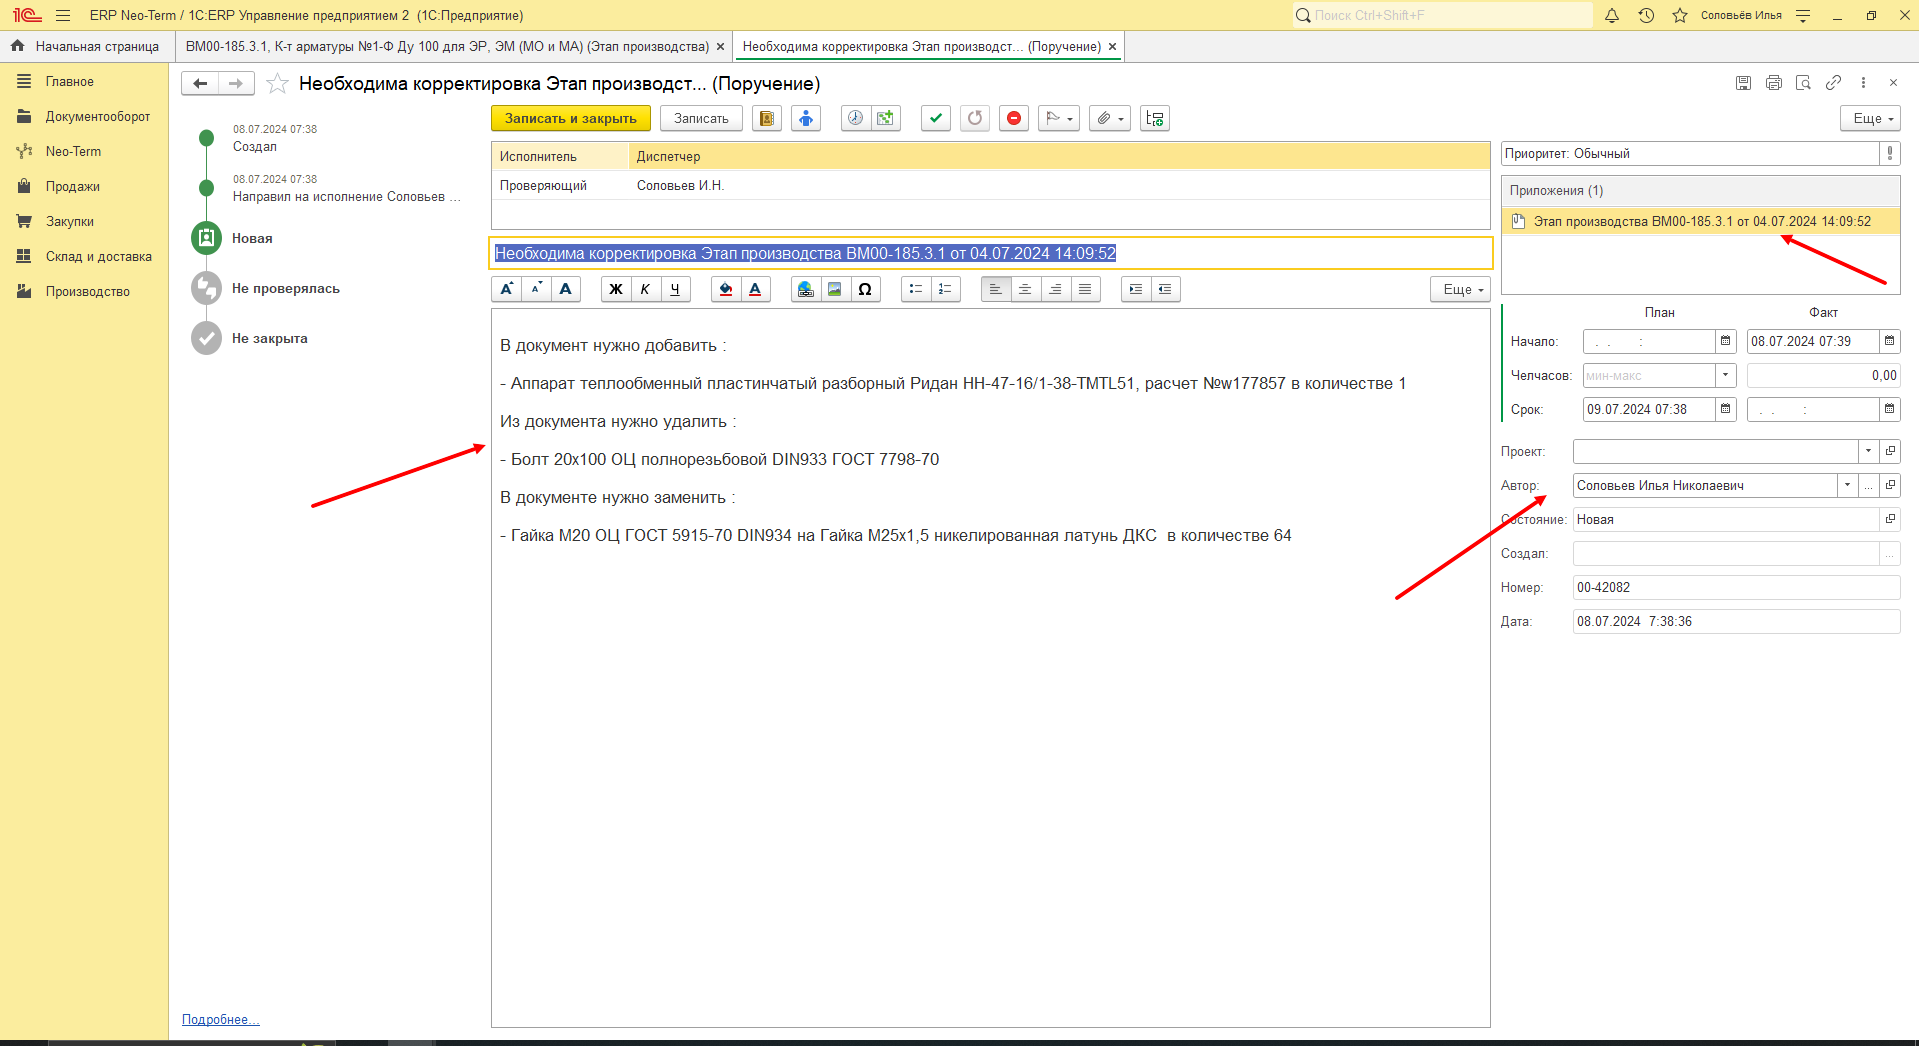Expand the Еще menu in editor toolbar

click(1460, 289)
